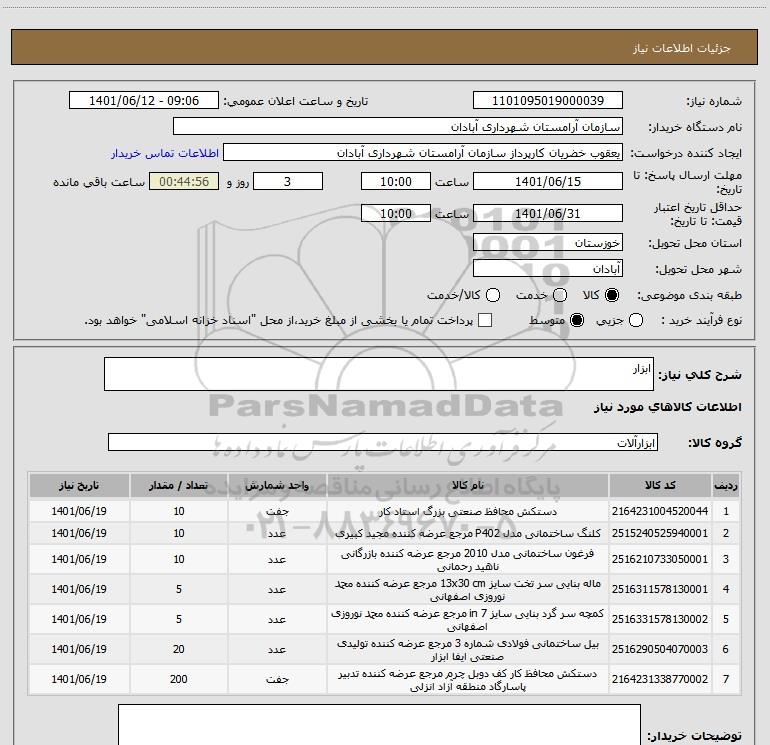Select the کالا radio button

point(612,295)
